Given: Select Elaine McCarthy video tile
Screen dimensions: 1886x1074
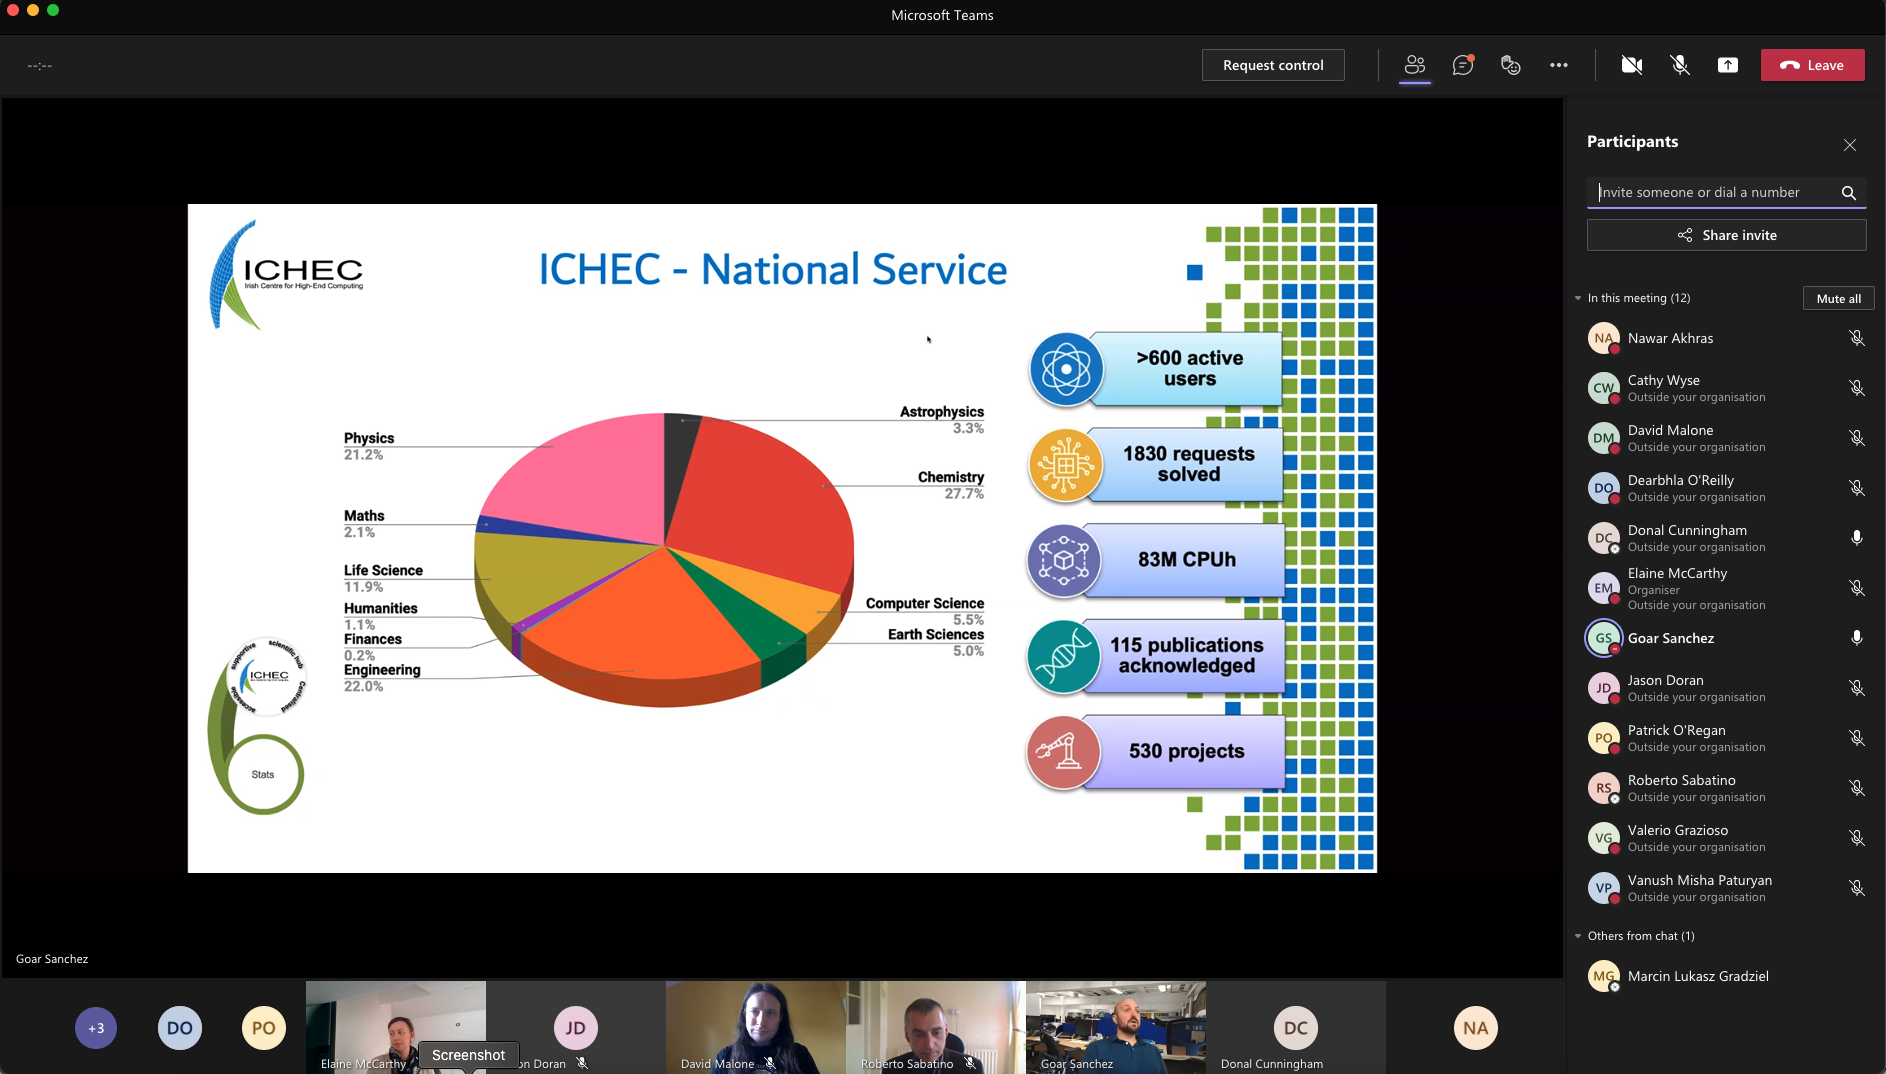Looking at the screenshot, I should pos(396,1027).
